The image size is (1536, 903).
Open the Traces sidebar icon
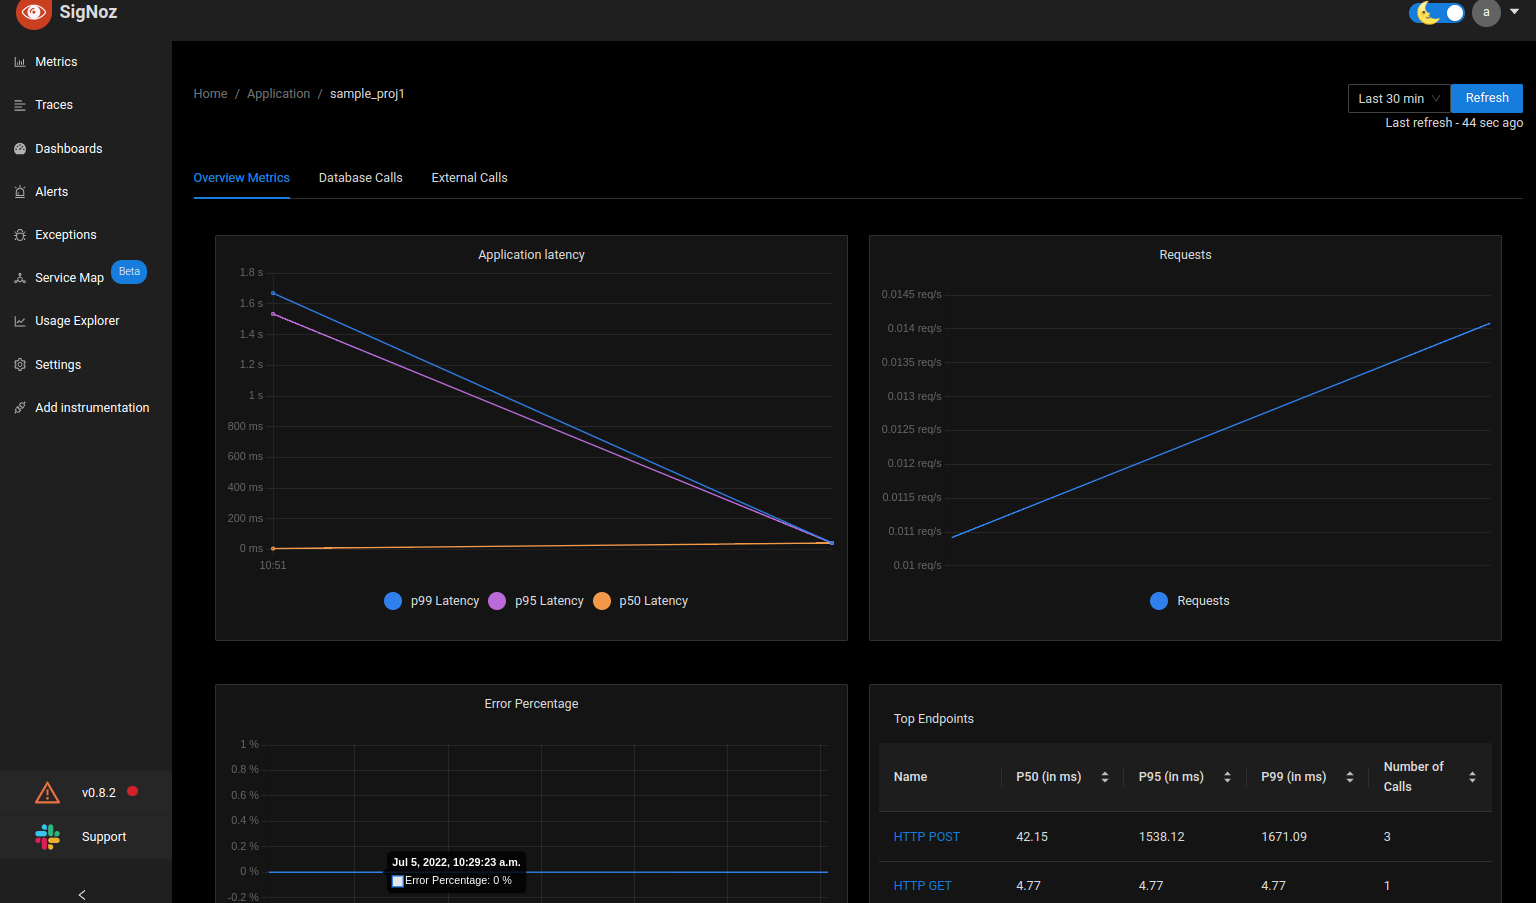tap(20, 105)
